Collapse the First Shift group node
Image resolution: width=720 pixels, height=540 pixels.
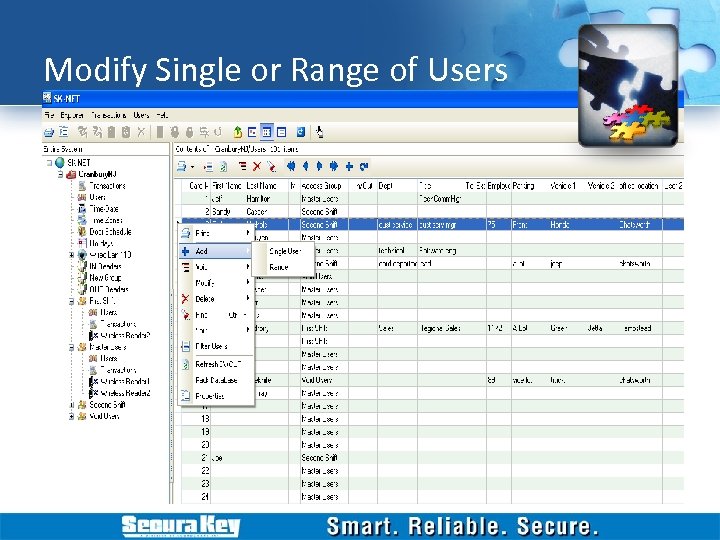(x=72, y=301)
